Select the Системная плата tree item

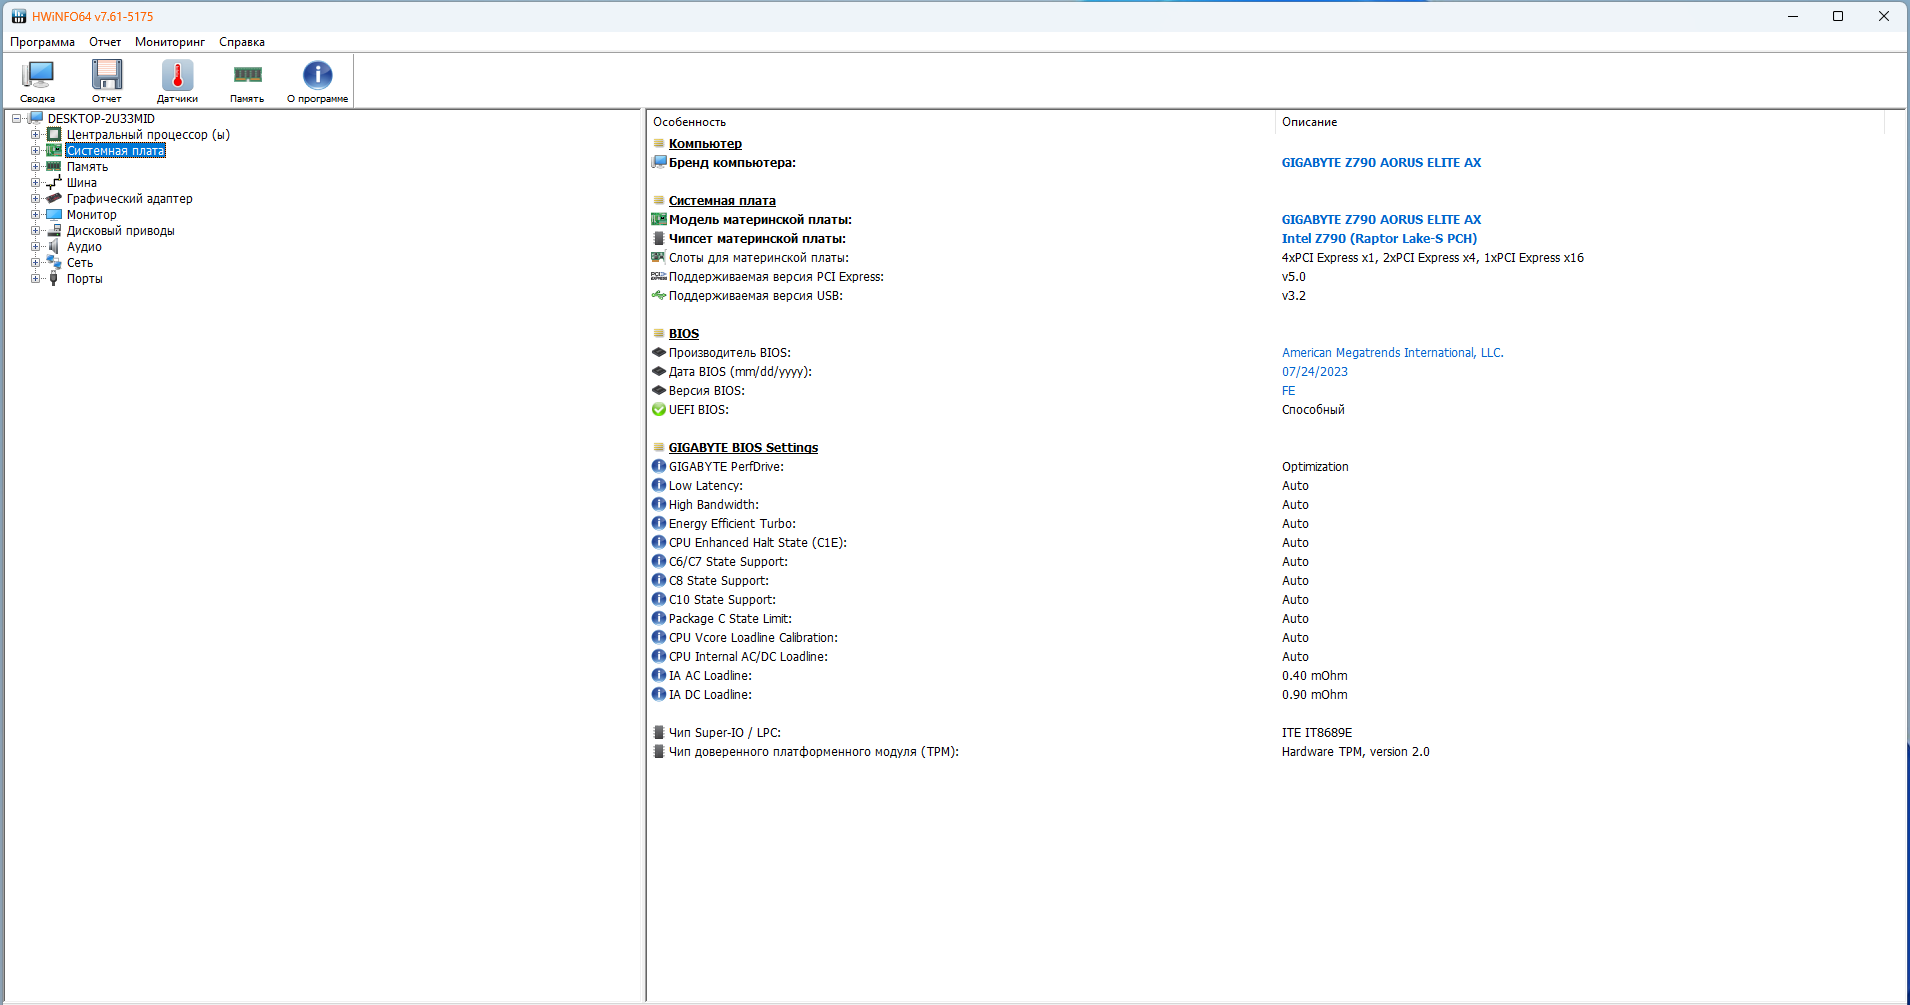[116, 151]
